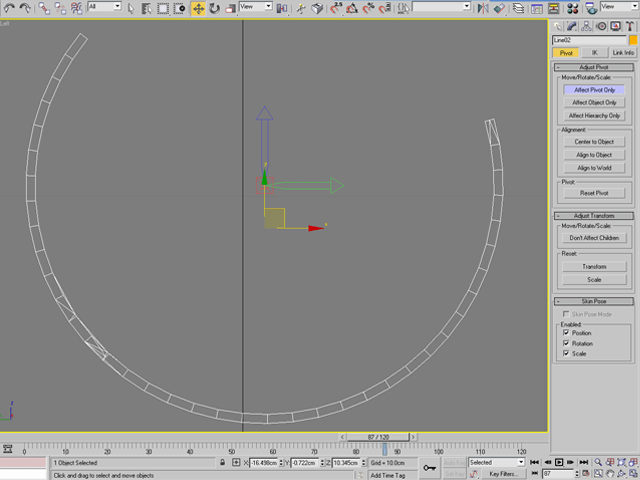Click the Line02 object name field
The height and width of the screenshot is (480, 640).
point(589,40)
